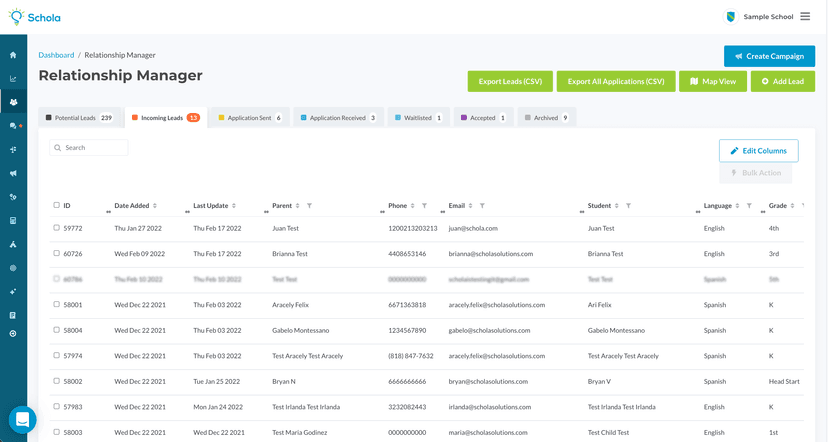The width and height of the screenshot is (828, 442).
Task: Select the checkbox for lead 57974
Action: tap(57, 355)
